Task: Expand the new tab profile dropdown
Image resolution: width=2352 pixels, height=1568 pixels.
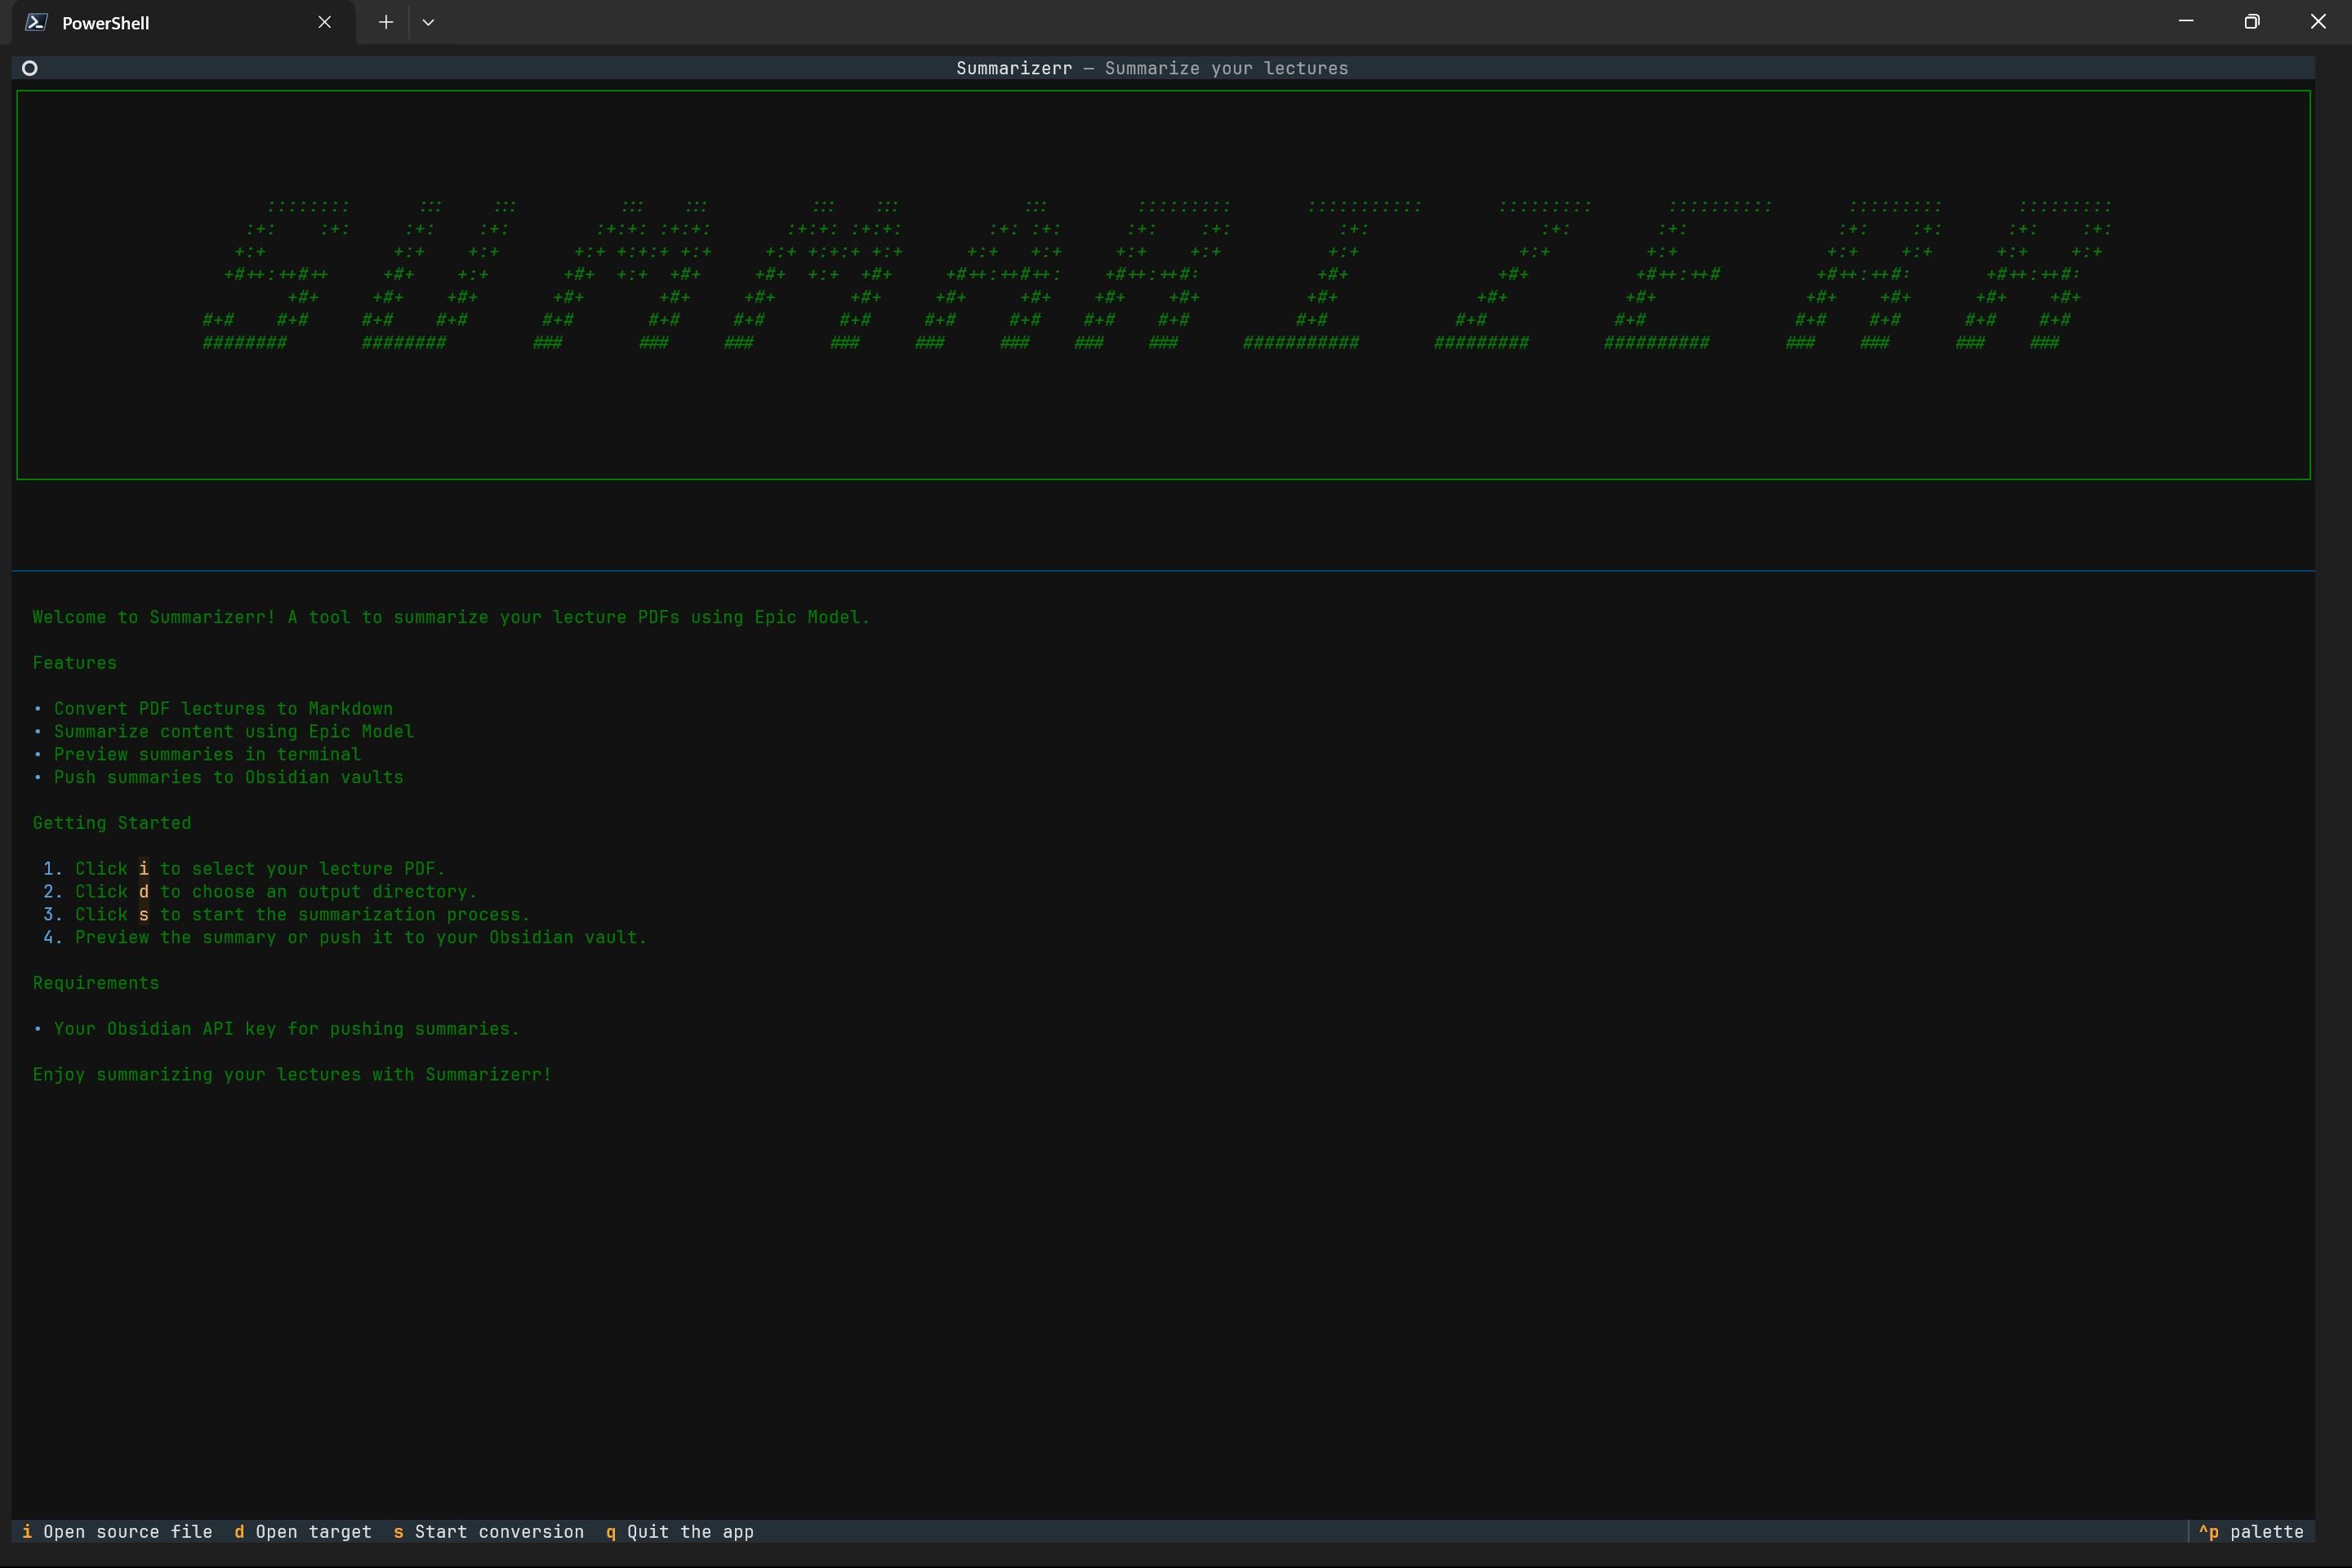Action: tap(428, 22)
